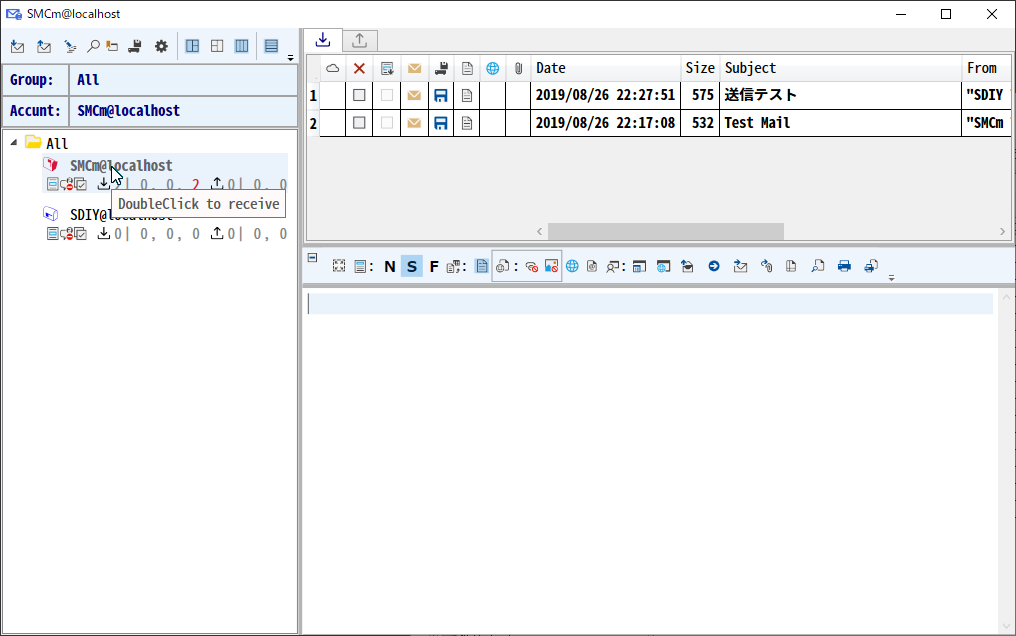
Task: Toggle the F view mode button
Action: (x=434, y=266)
